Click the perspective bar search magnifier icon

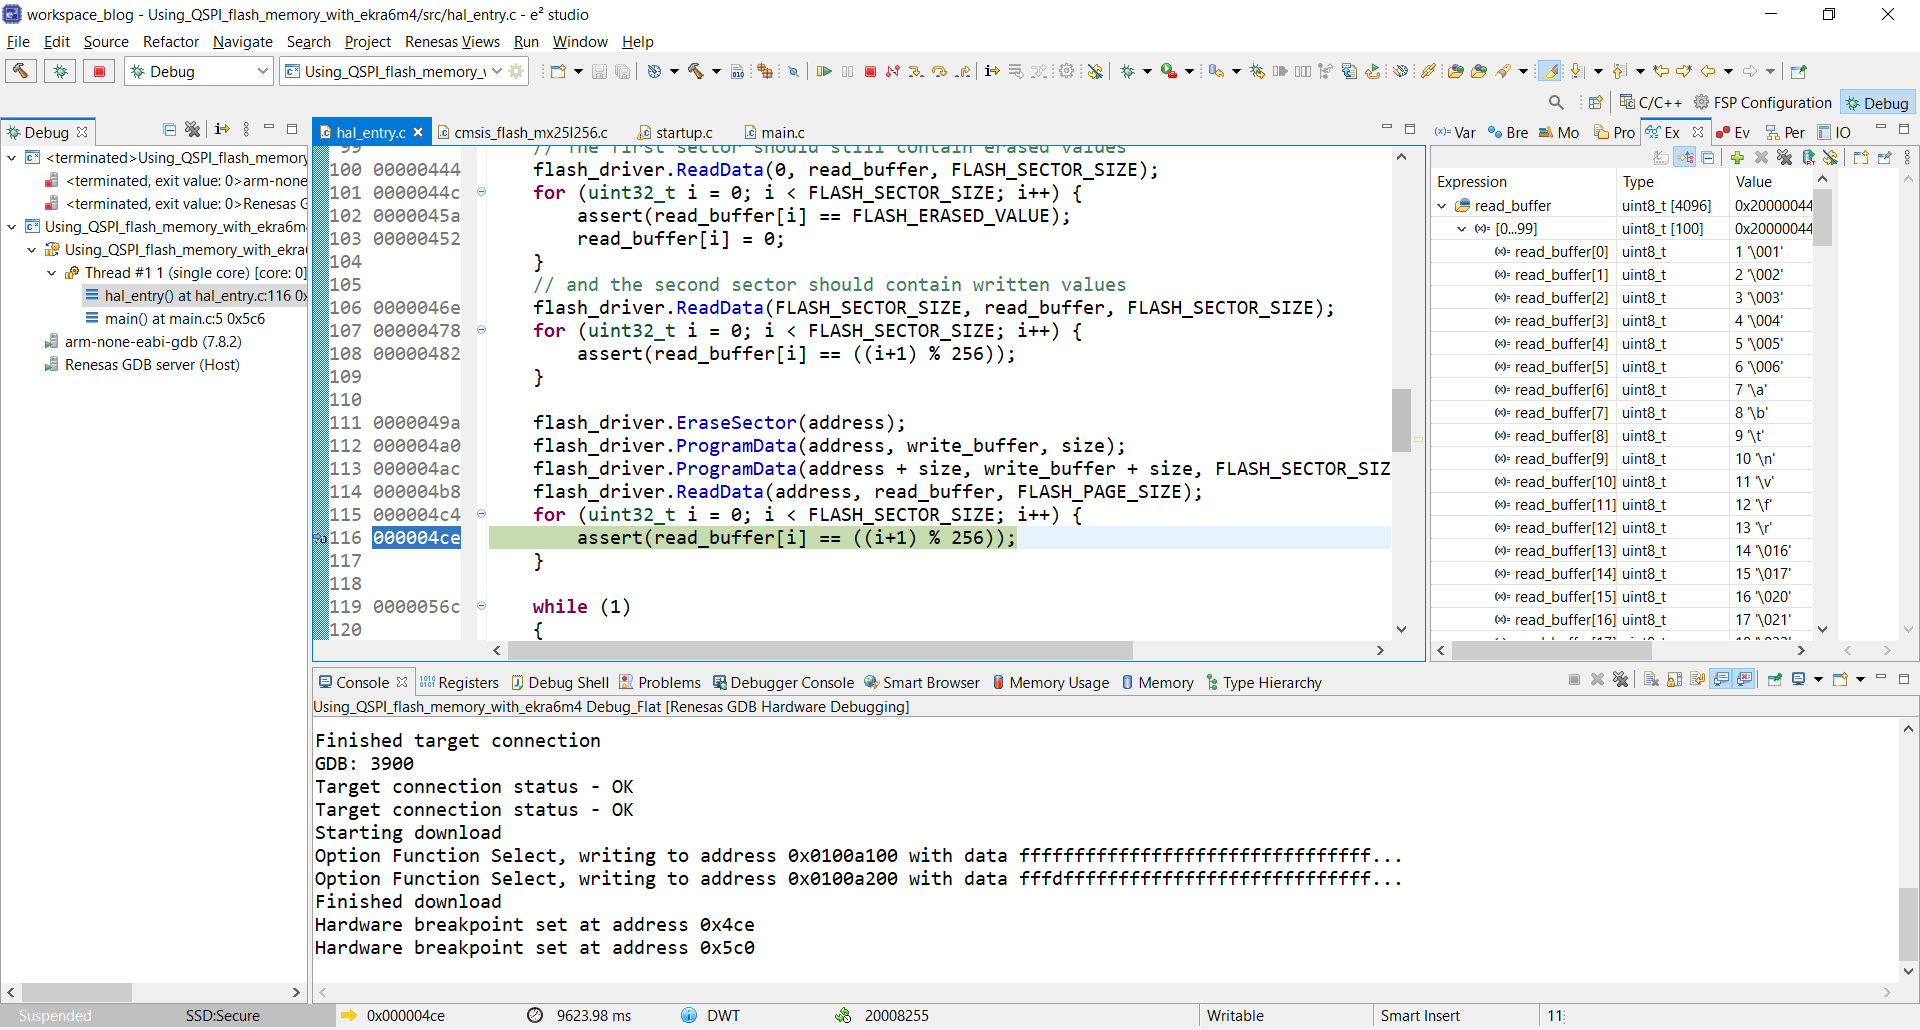pos(1556,102)
